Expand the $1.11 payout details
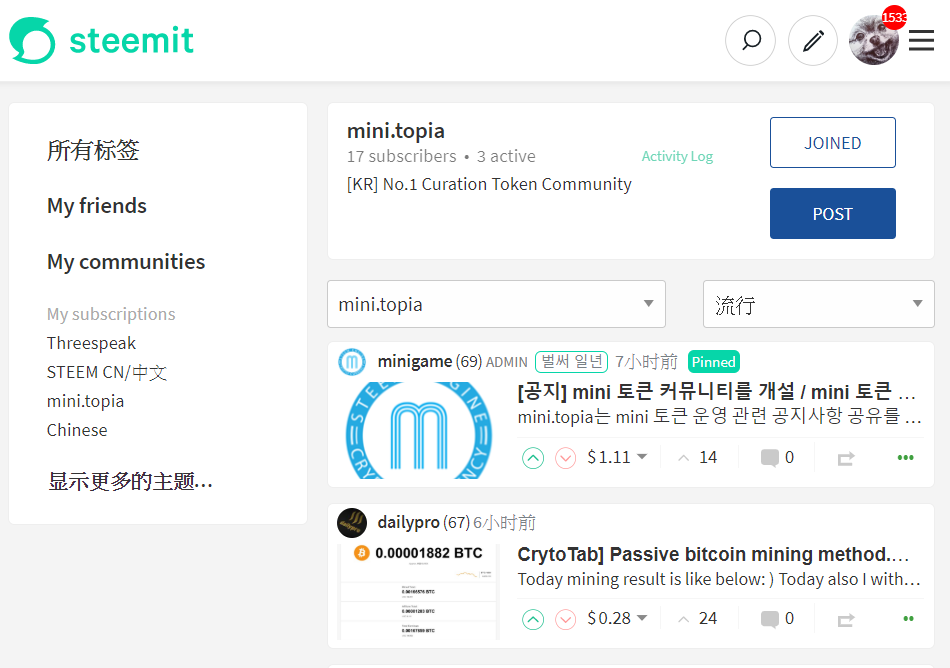Viewport: 950px width, 668px height. pos(617,457)
